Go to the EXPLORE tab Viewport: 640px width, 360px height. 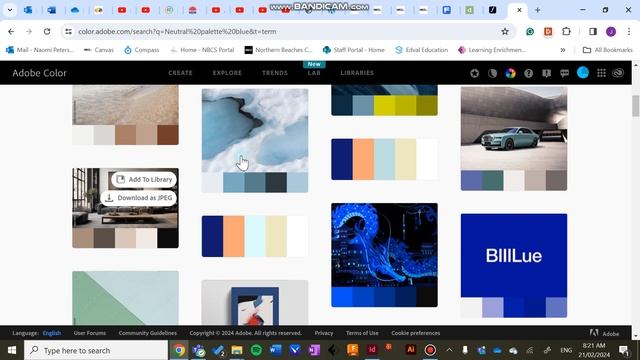point(227,73)
